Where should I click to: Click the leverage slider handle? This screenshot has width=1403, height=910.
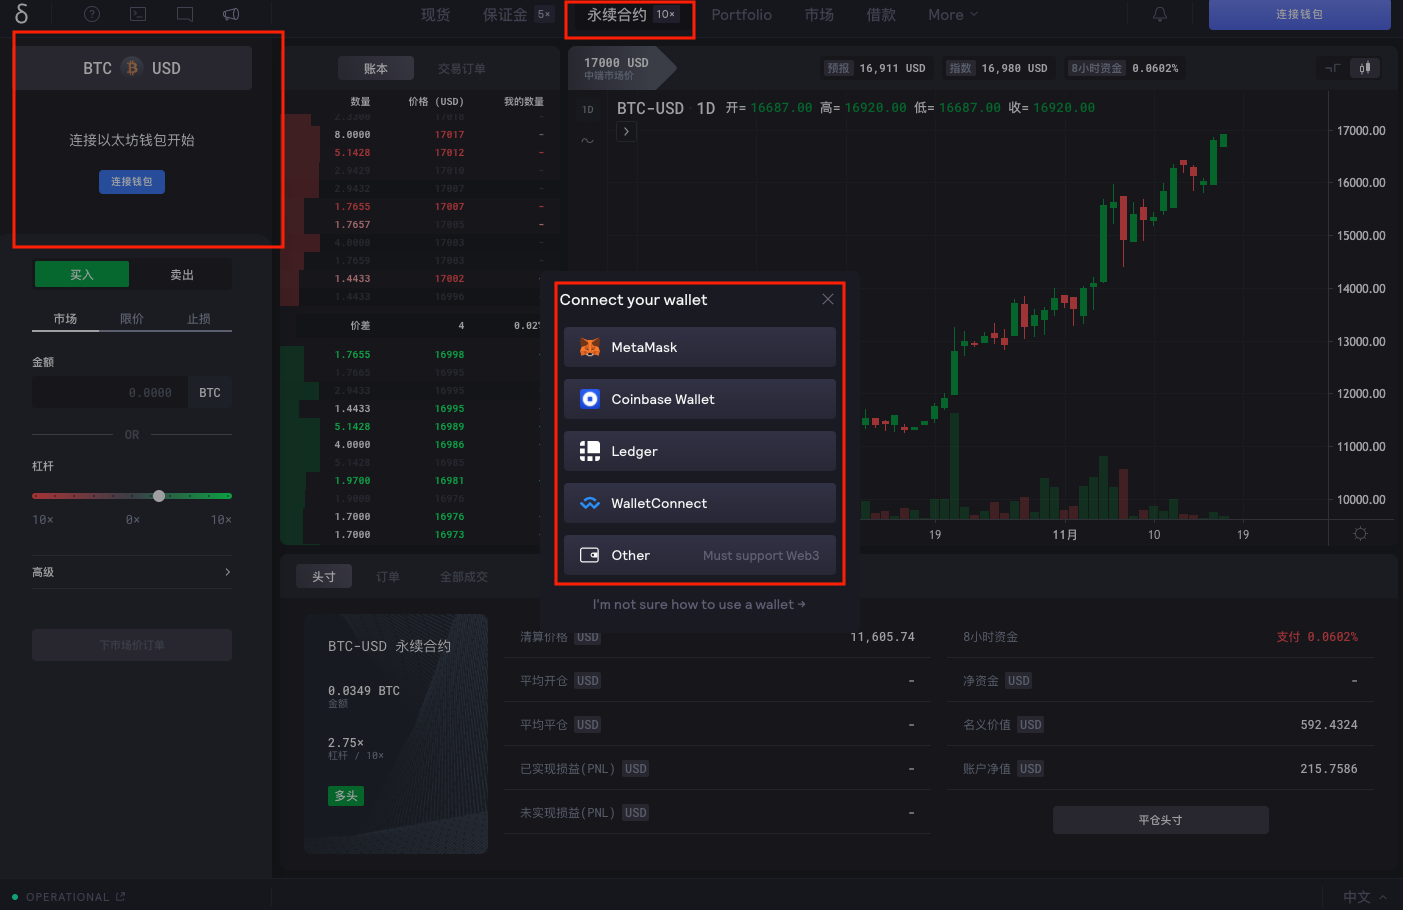click(x=159, y=496)
